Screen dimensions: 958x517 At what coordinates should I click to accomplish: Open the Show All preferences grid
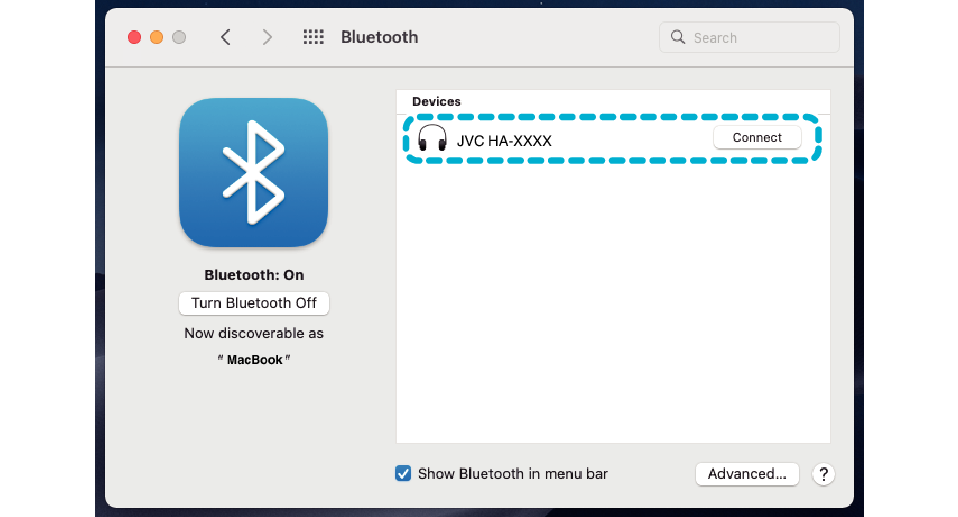click(x=313, y=37)
